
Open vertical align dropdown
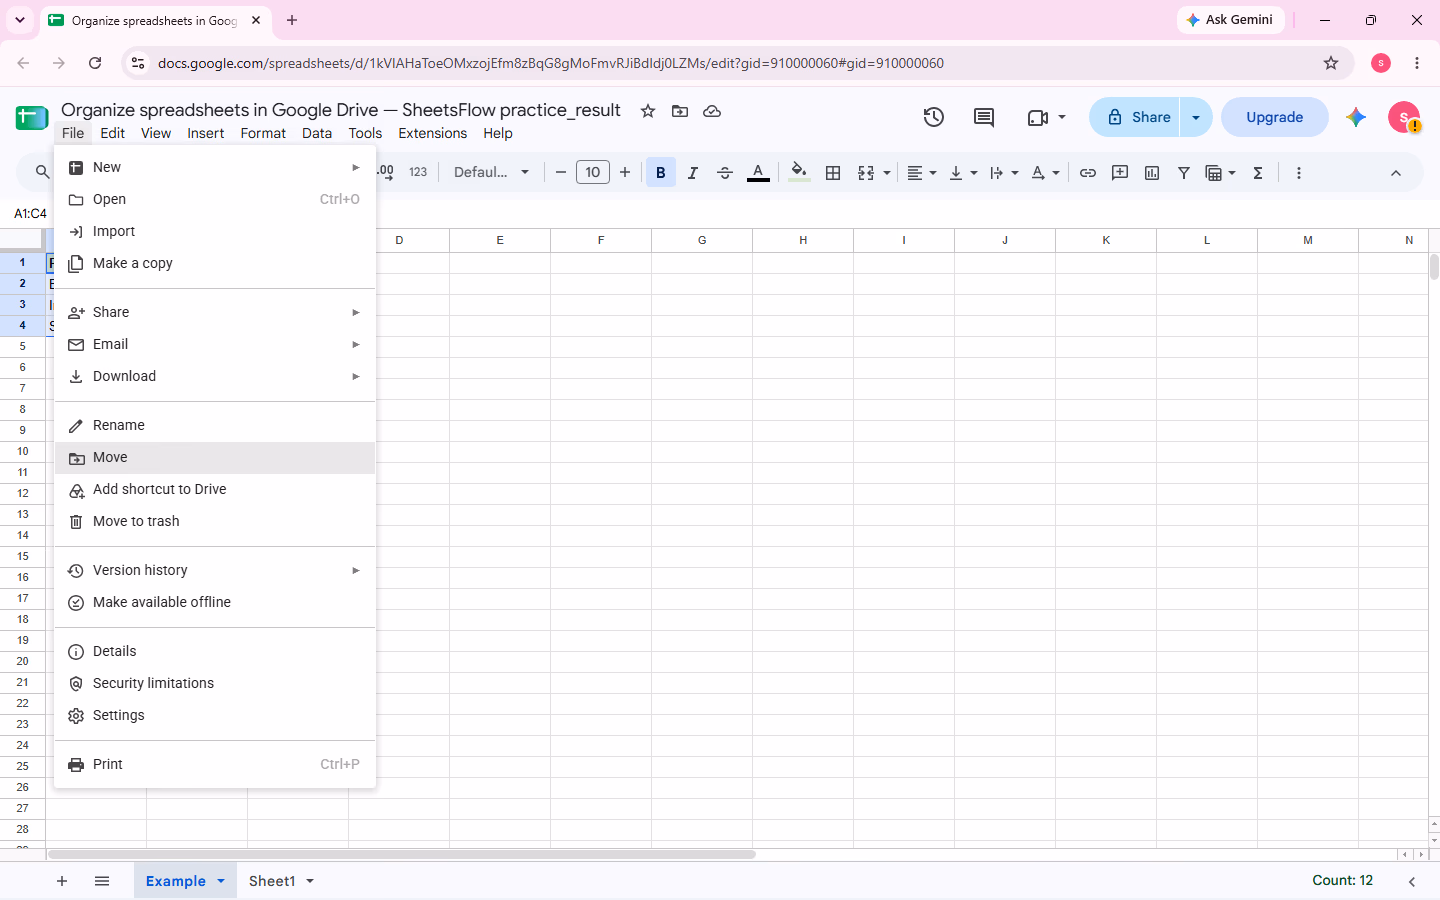tap(963, 173)
